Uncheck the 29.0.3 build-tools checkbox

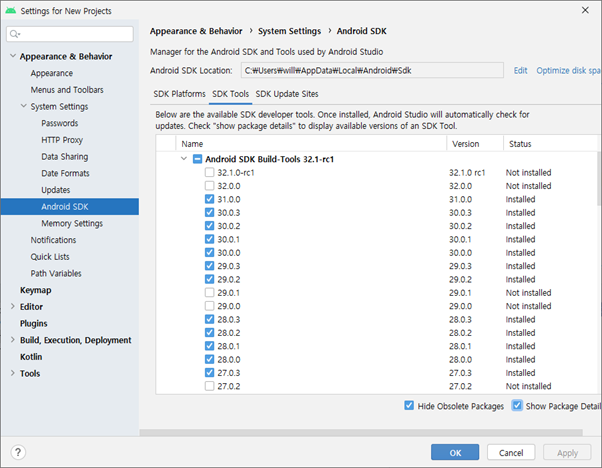[209, 266]
